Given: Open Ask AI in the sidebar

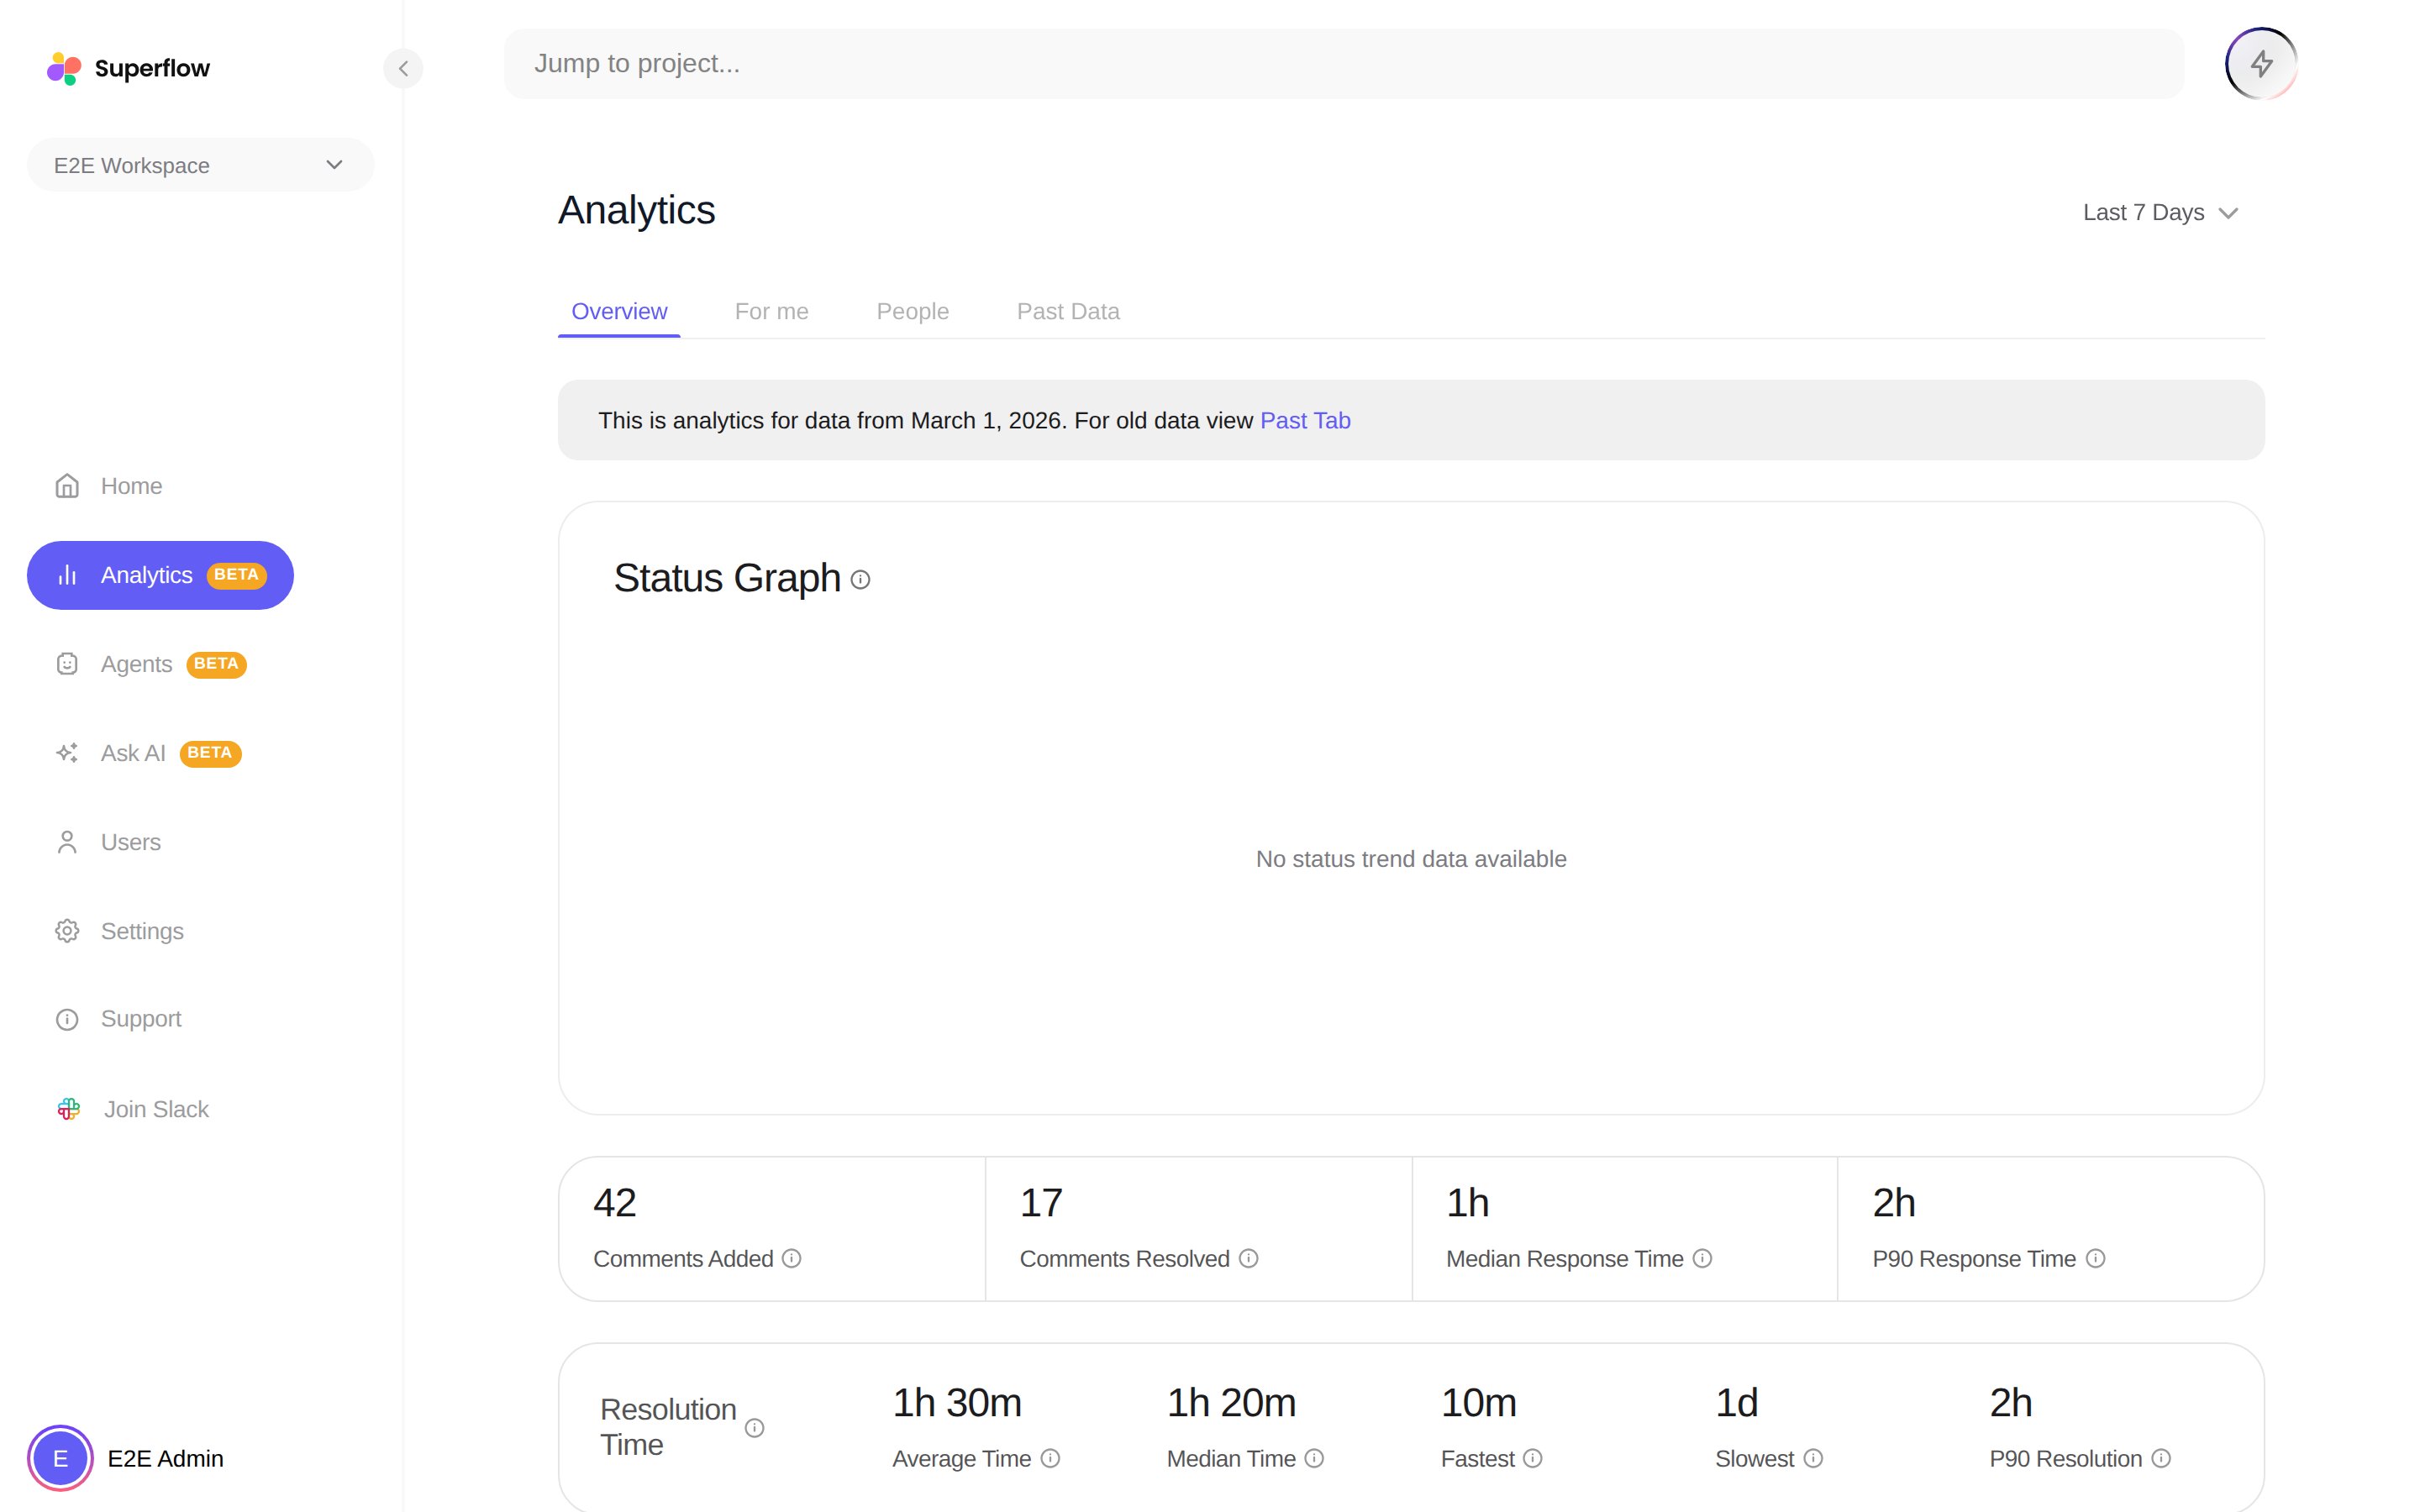Looking at the screenshot, I should coord(148,753).
